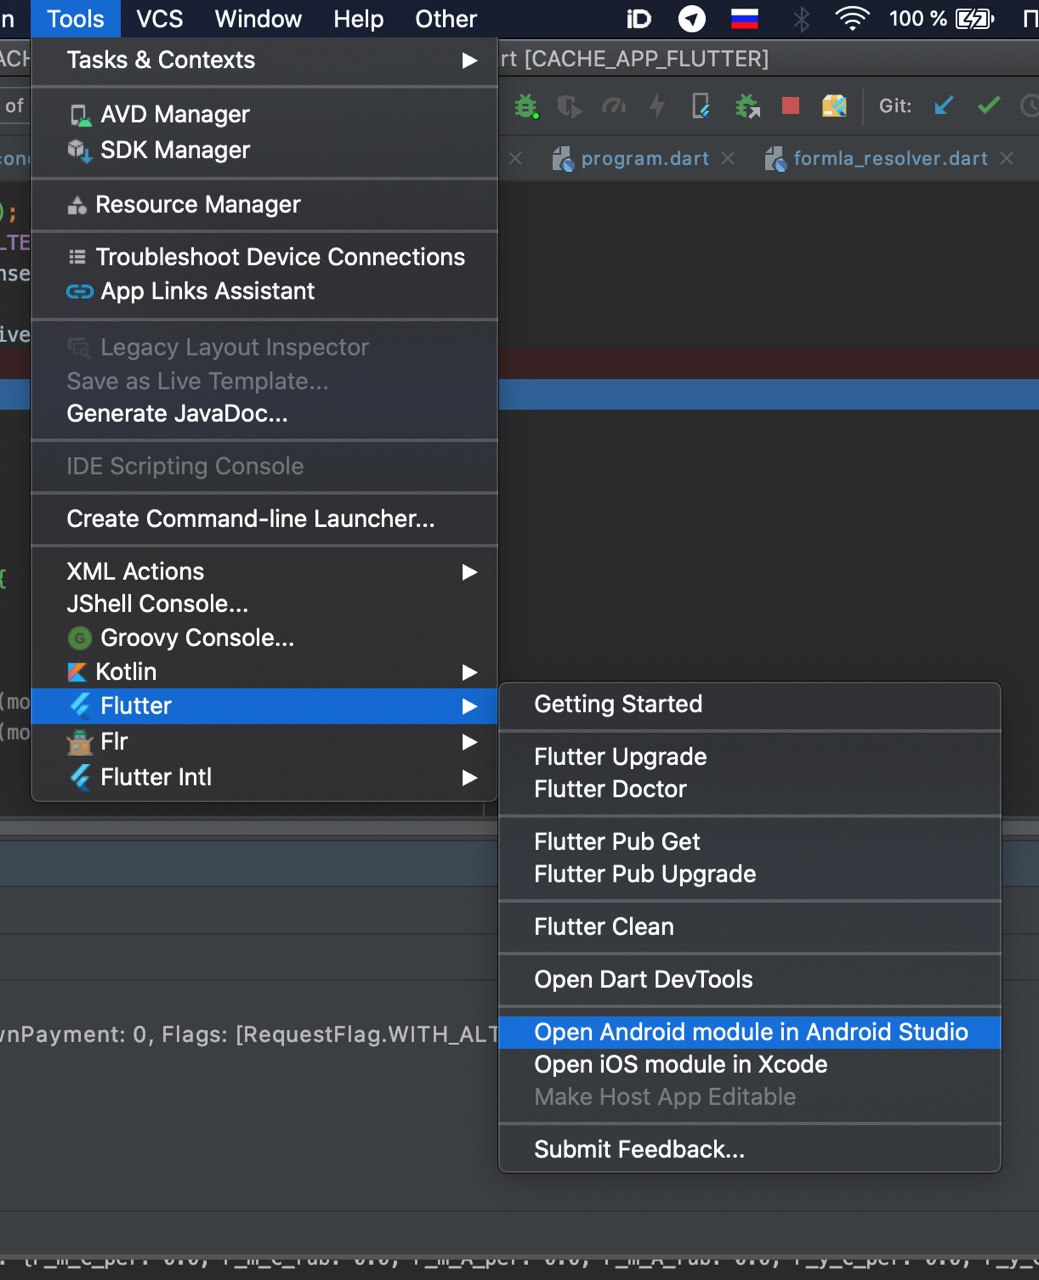
Task: Open the Other menu
Action: 446,19
